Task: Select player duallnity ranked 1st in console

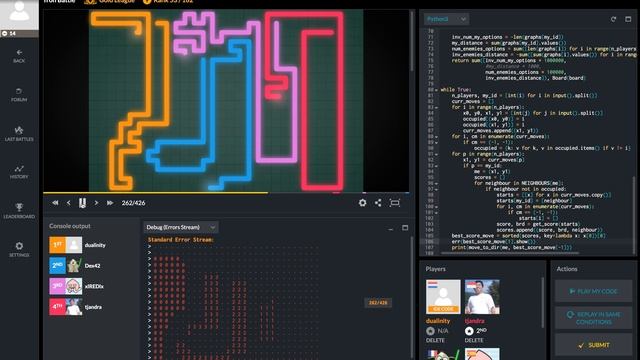Action: click(x=78, y=245)
